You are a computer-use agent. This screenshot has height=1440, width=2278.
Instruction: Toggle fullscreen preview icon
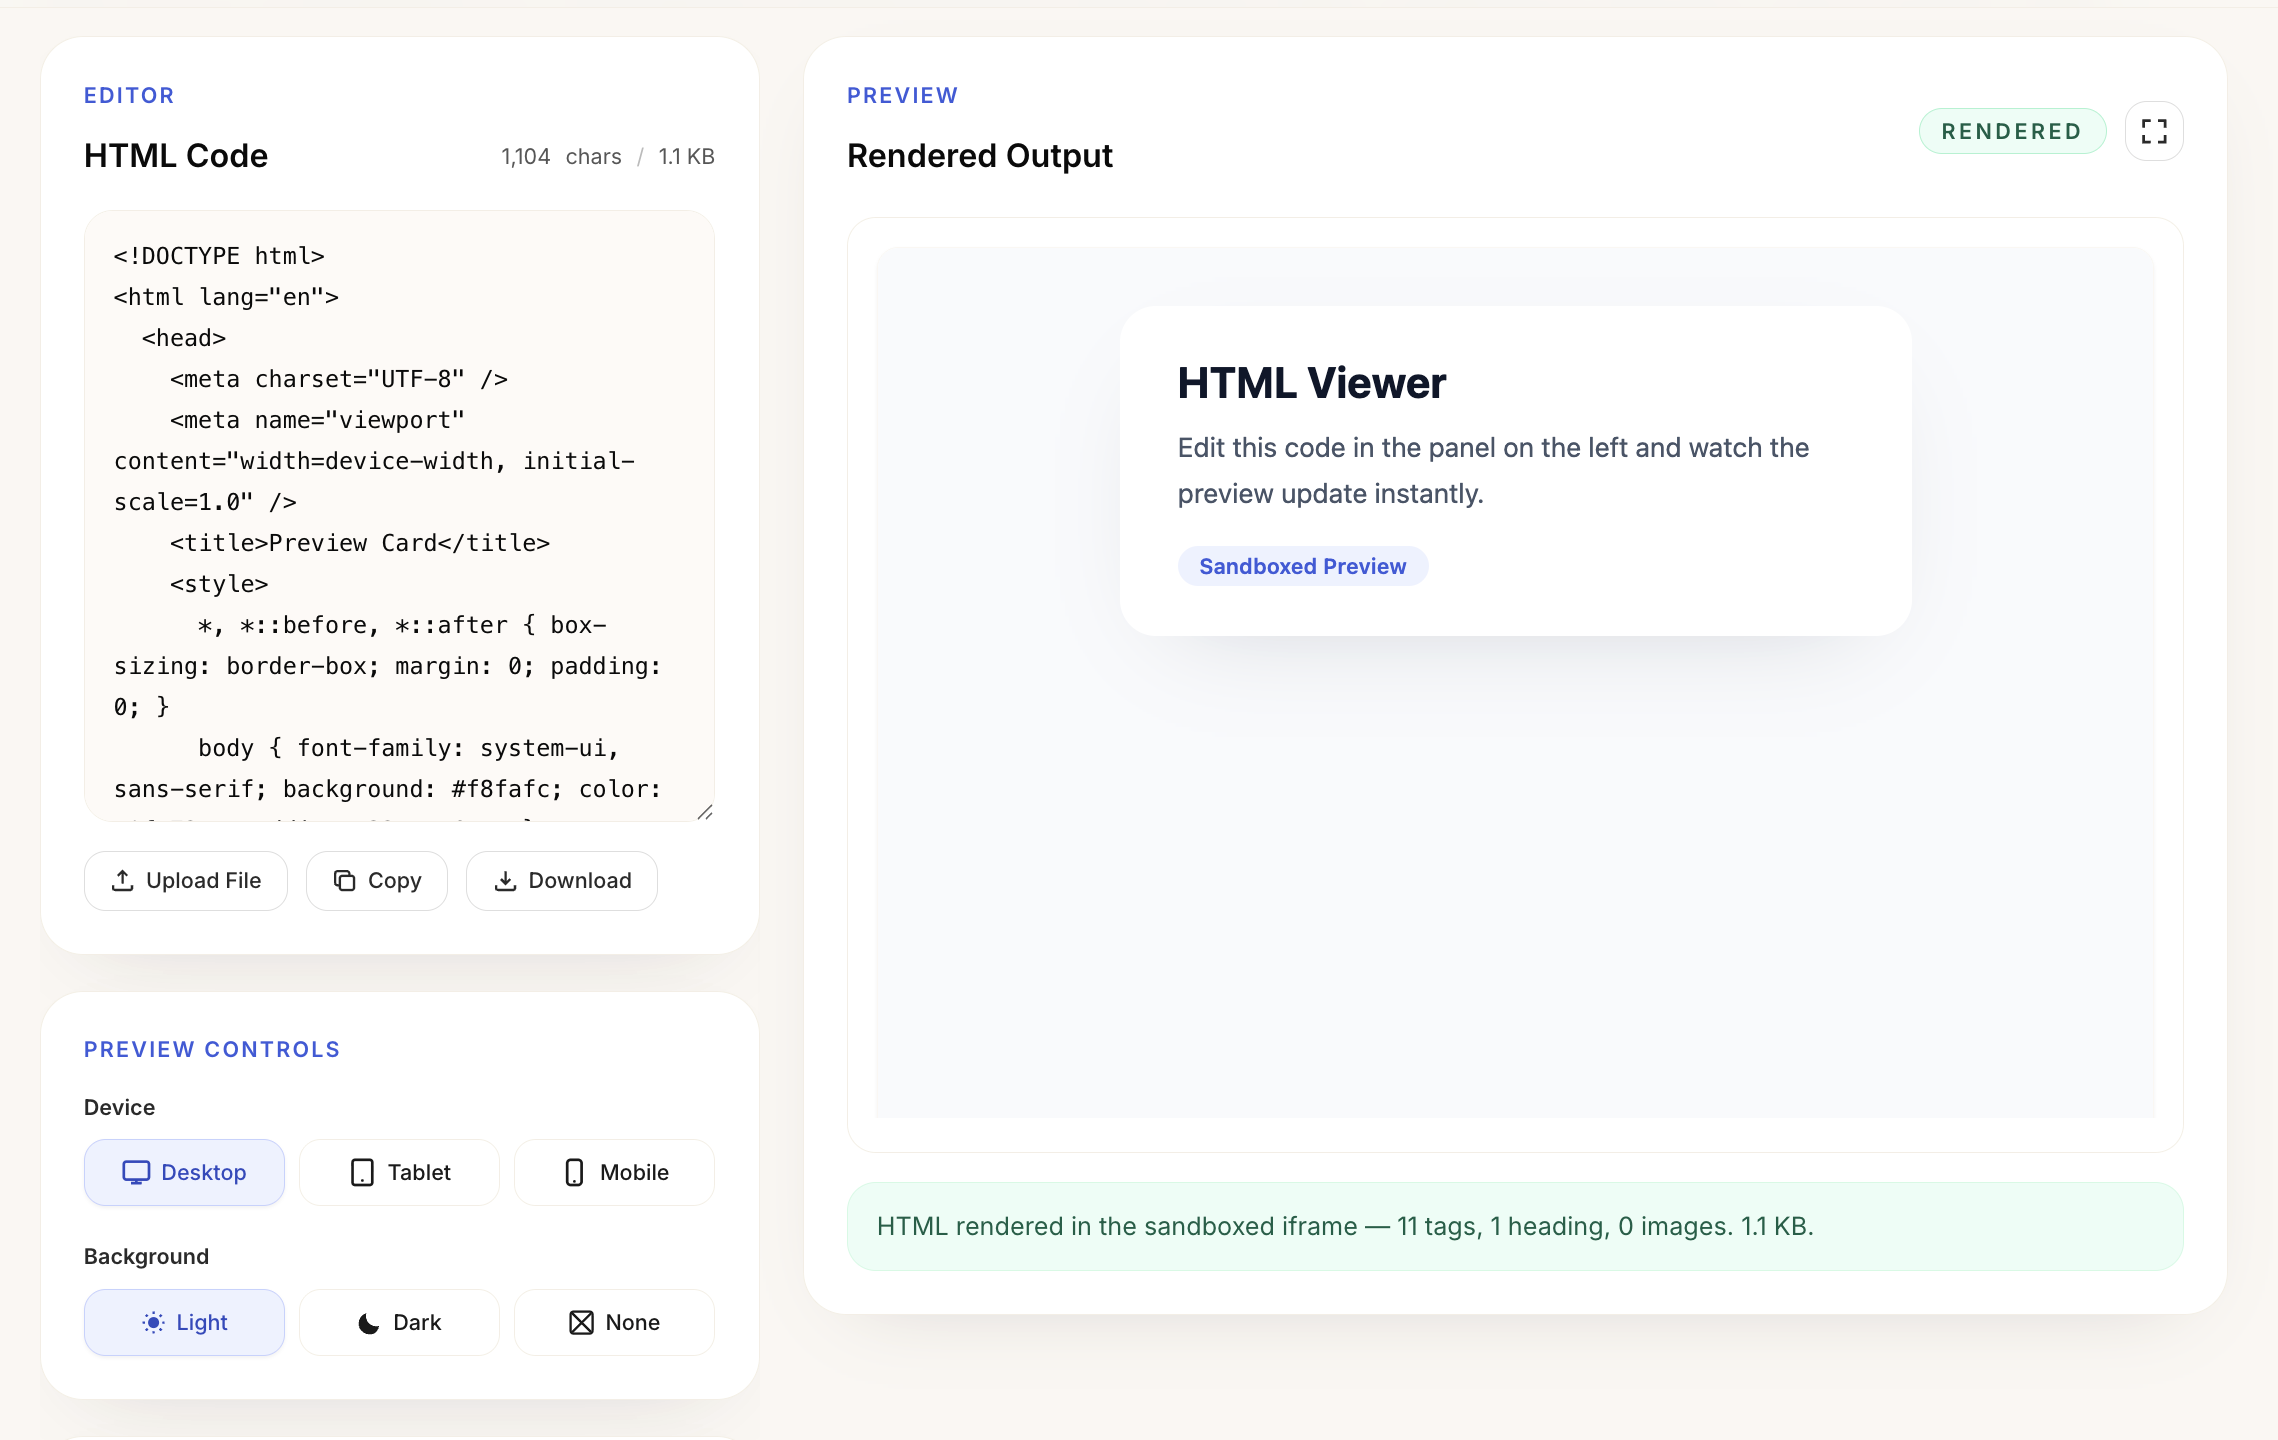2154,131
